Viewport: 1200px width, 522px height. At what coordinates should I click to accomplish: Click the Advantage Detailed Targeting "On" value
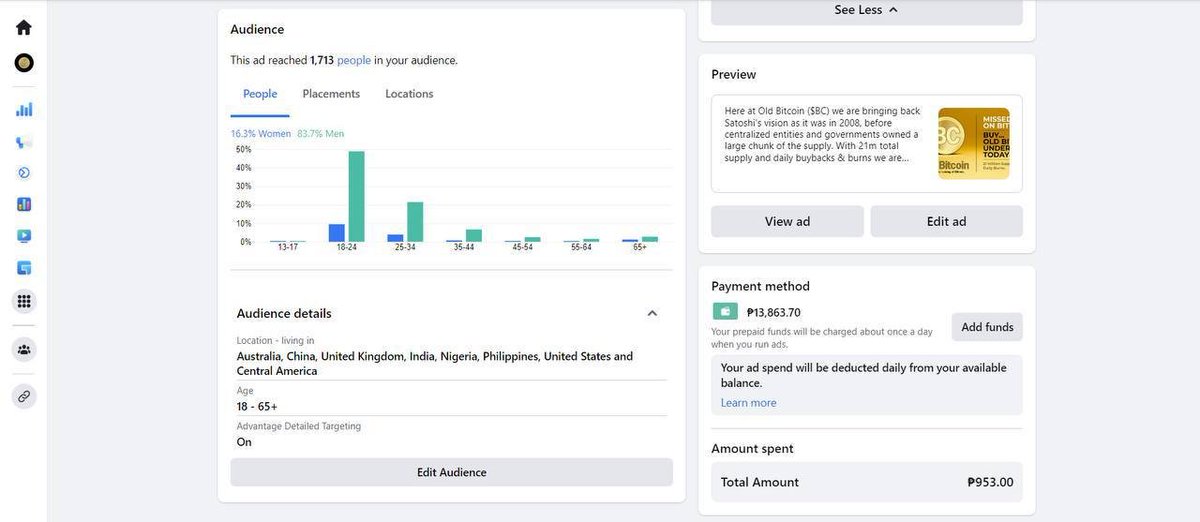tap(244, 442)
